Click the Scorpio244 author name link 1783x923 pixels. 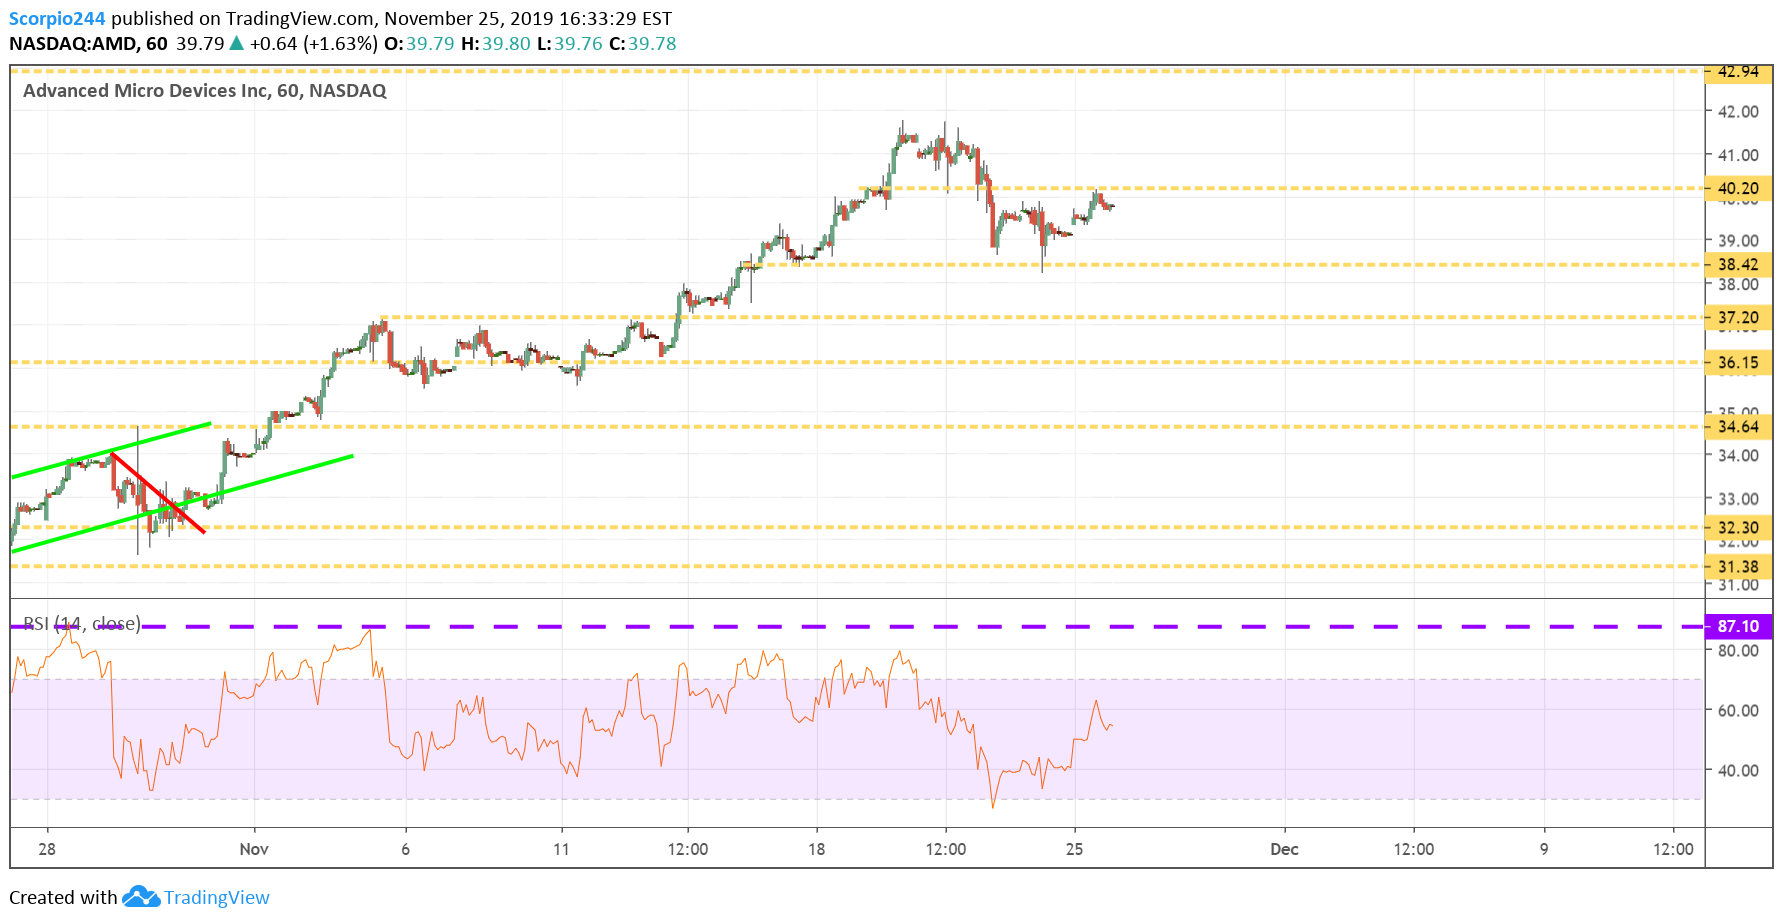tap(57, 18)
